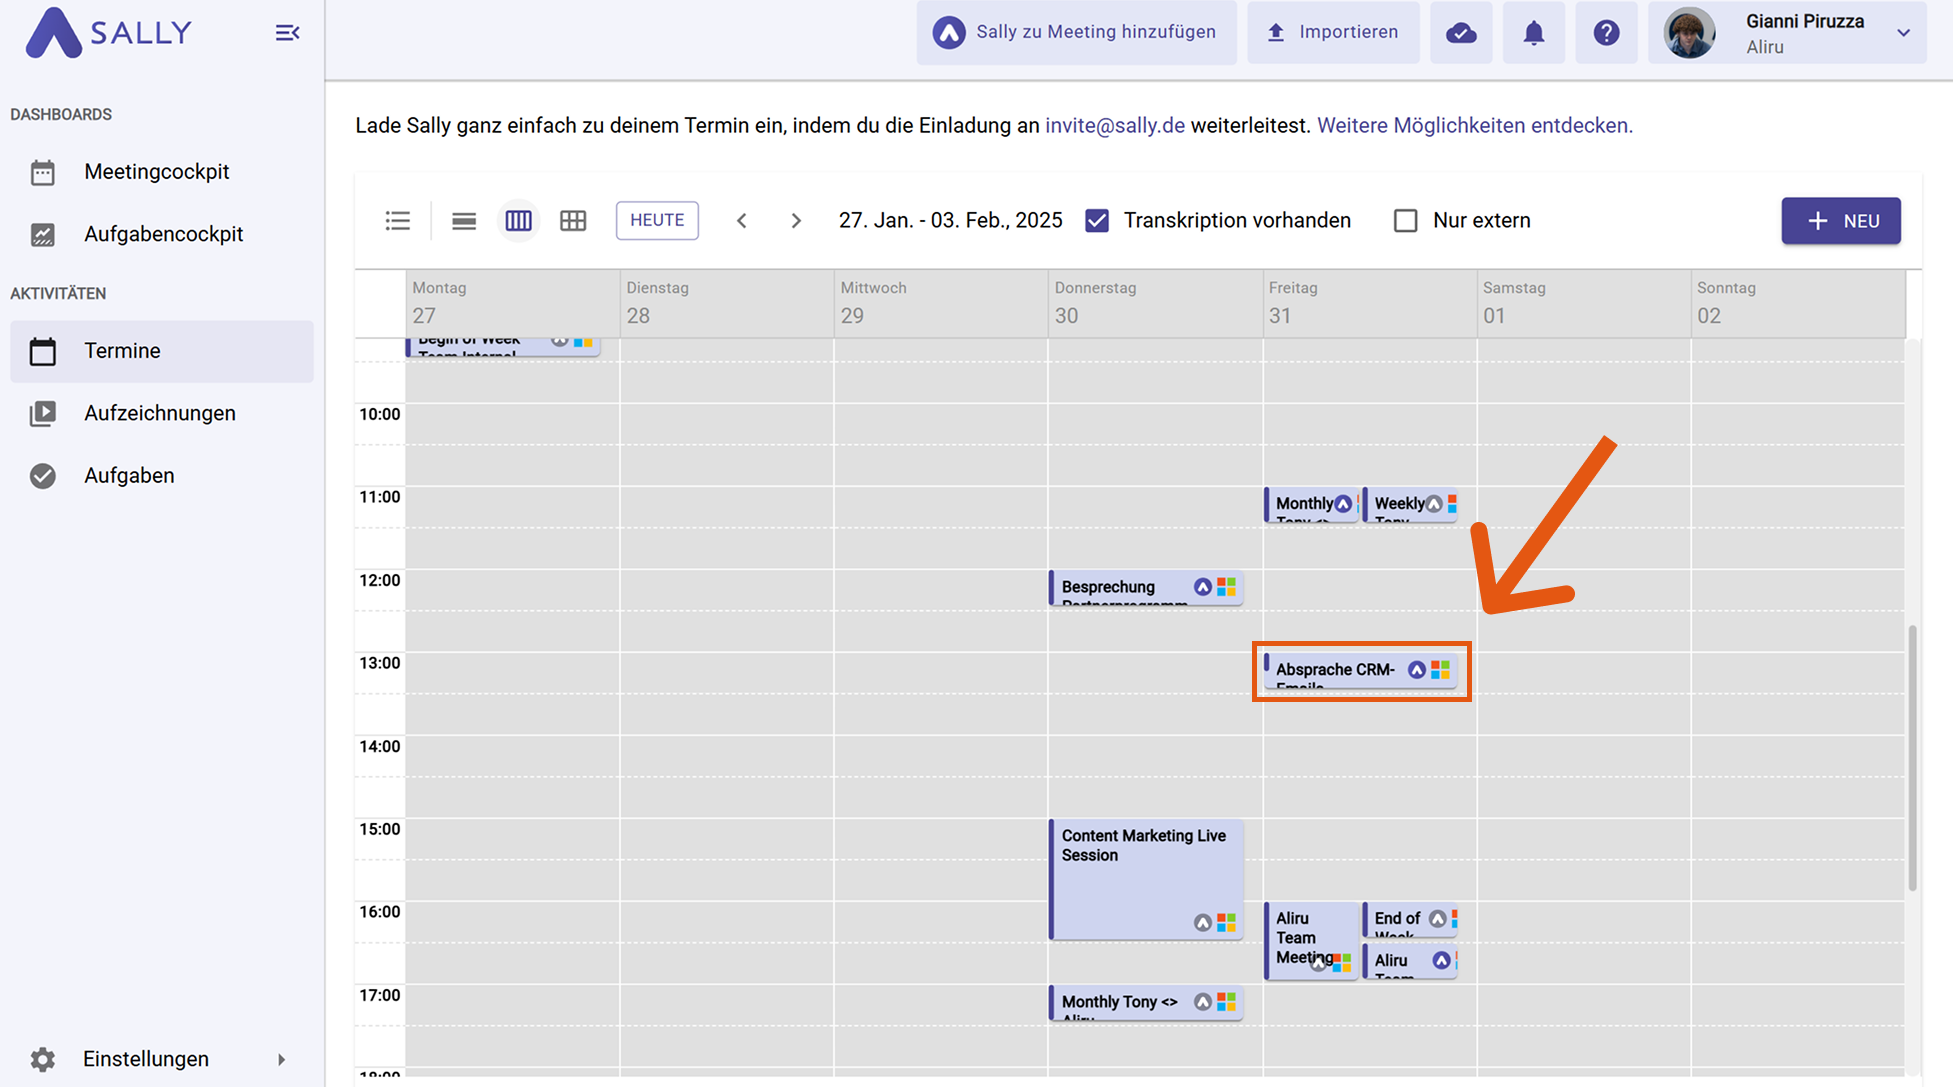1953x1087 pixels.
Task: Switch to month grid view icon
Action: [x=573, y=221]
